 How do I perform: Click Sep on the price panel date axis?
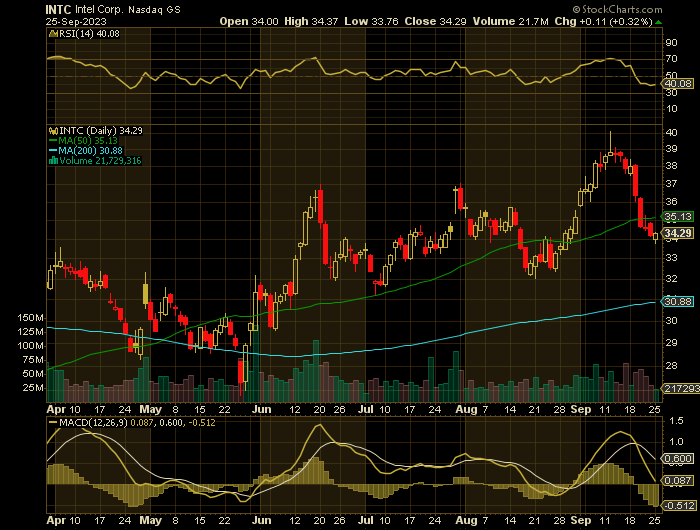pyautogui.click(x=581, y=409)
